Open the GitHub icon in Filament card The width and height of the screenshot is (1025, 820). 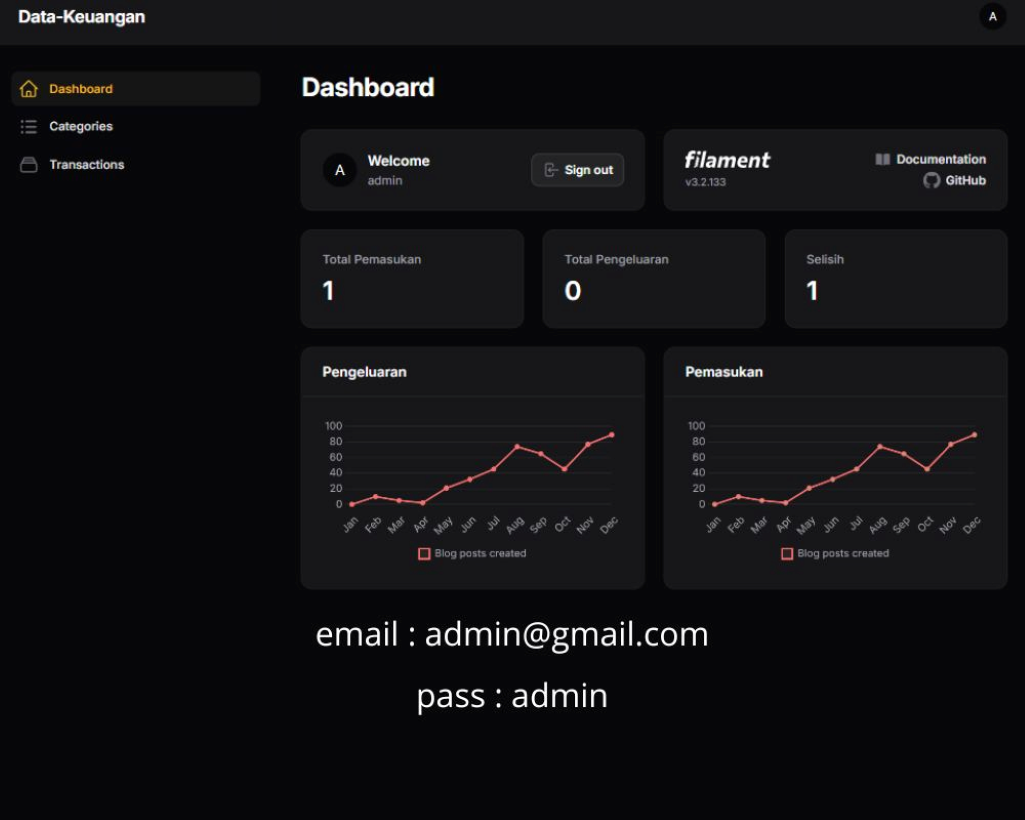(x=929, y=181)
